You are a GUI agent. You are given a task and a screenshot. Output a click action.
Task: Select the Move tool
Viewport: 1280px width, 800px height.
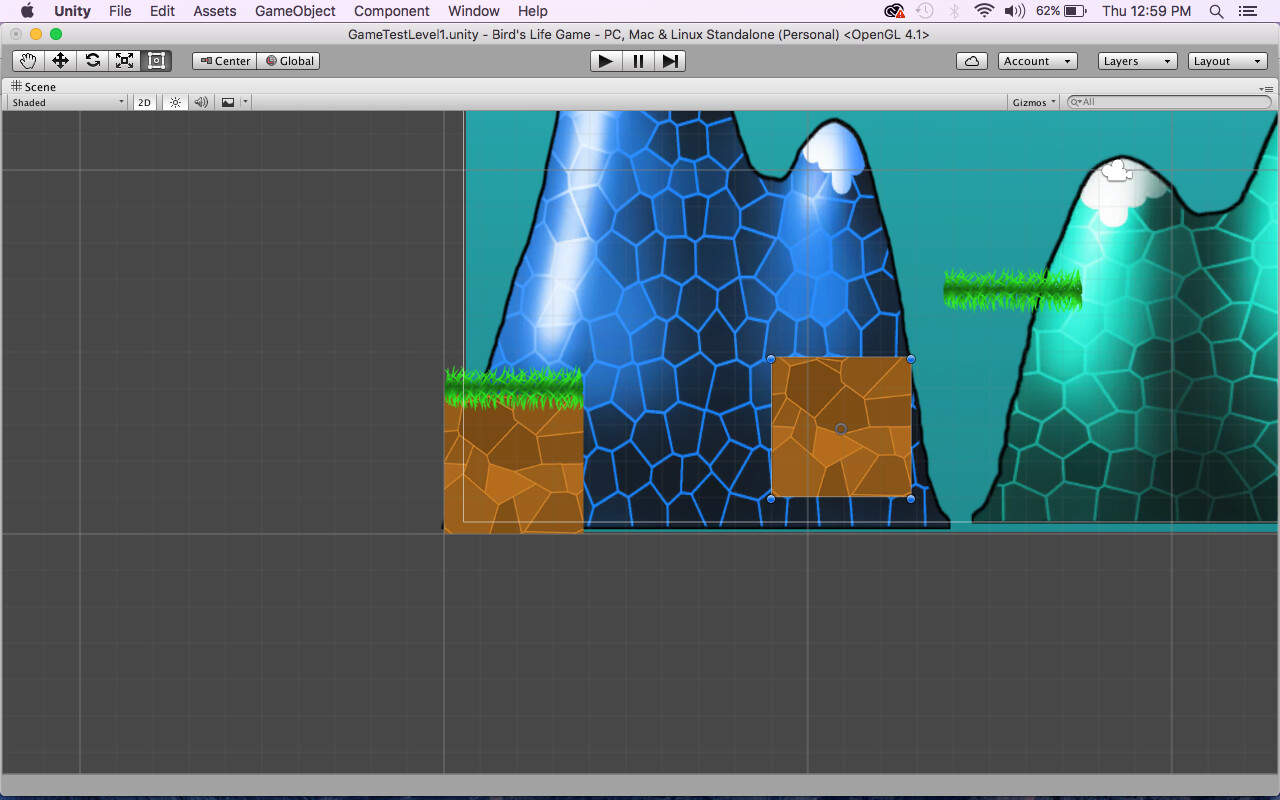pyautogui.click(x=60, y=60)
